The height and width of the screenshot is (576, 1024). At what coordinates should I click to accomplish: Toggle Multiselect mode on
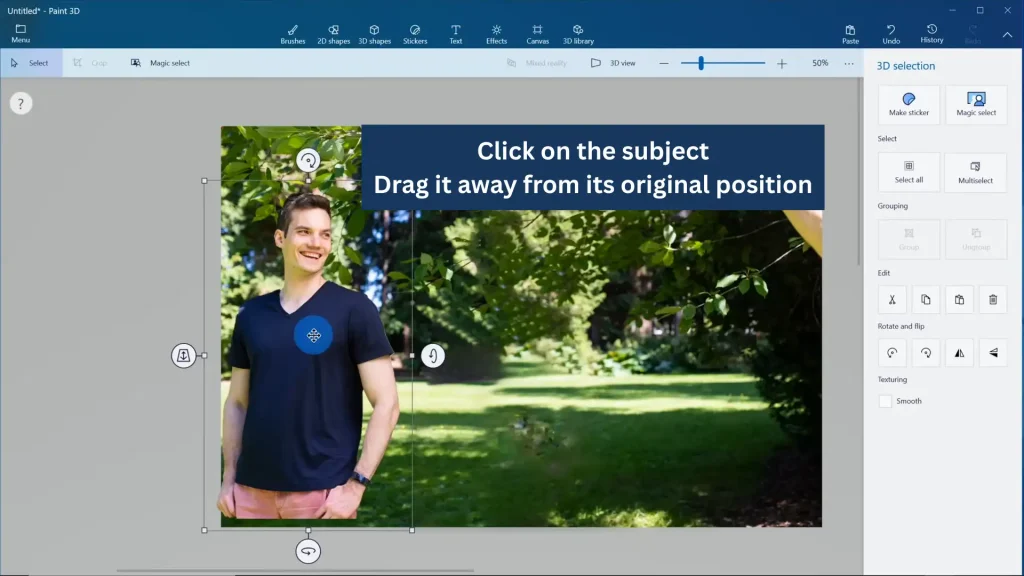click(975, 172)
